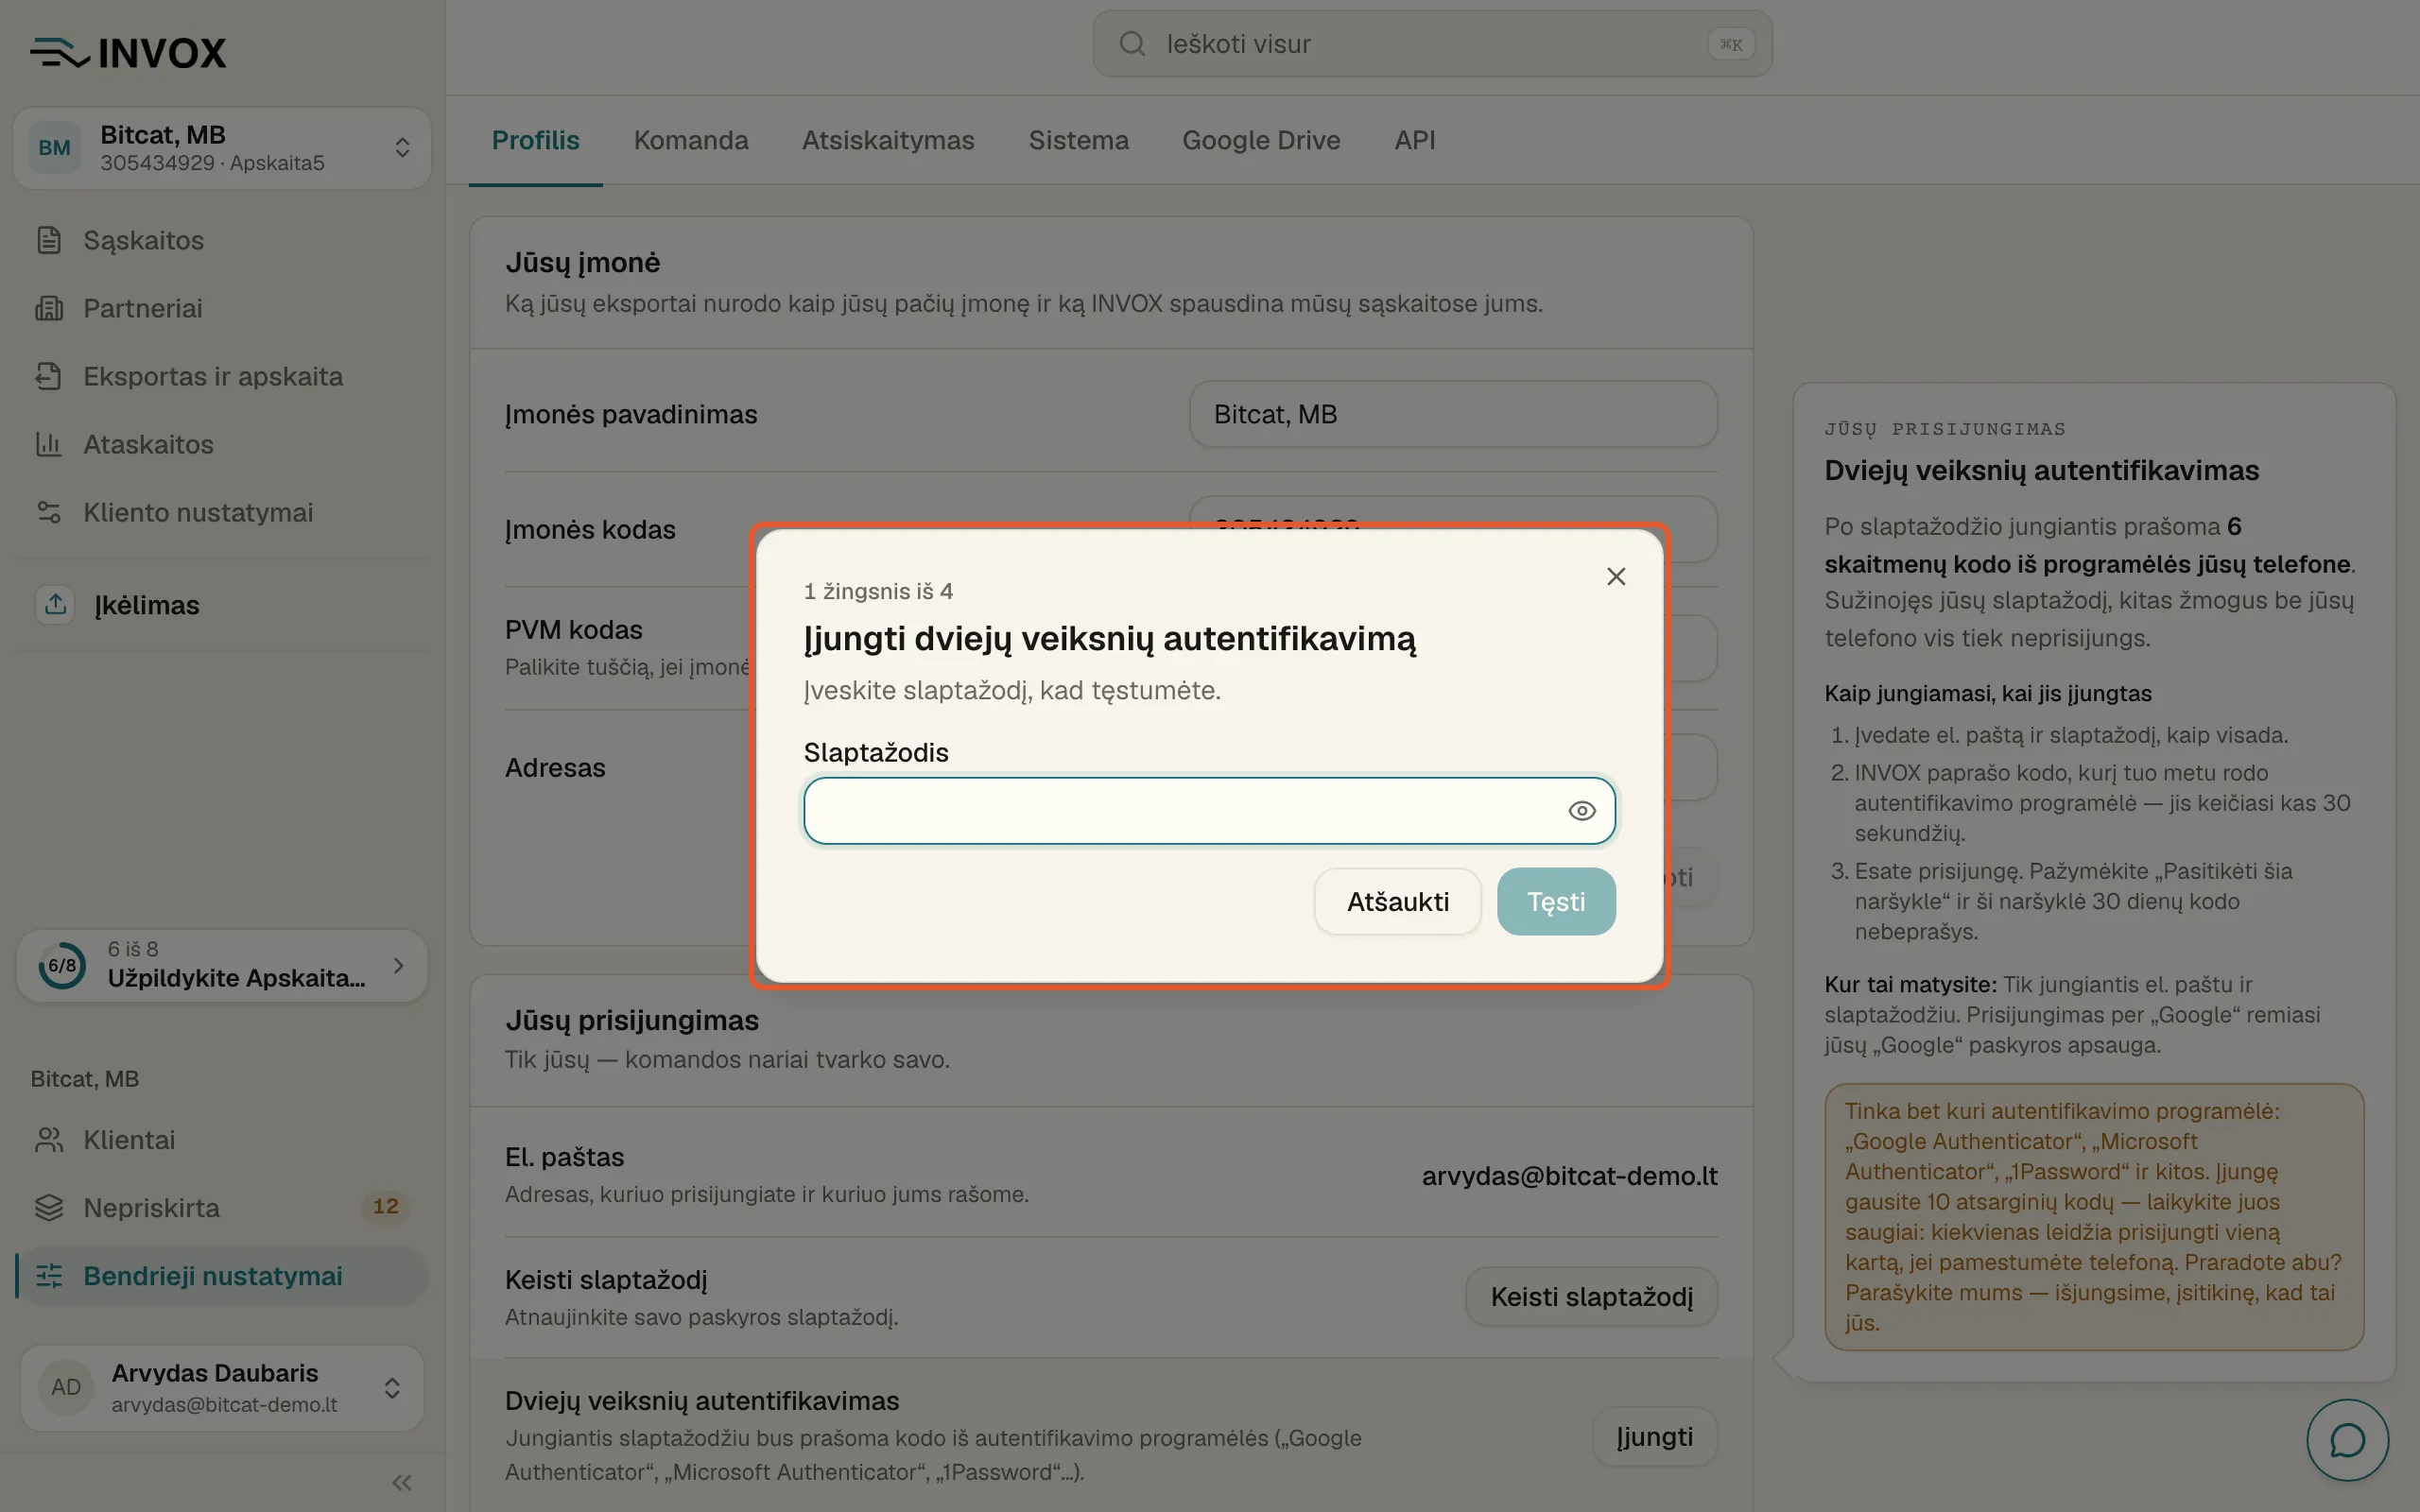Open the chat support bubble
Viewport: 2420px width, 1512px height.
pos(2347,1440)
